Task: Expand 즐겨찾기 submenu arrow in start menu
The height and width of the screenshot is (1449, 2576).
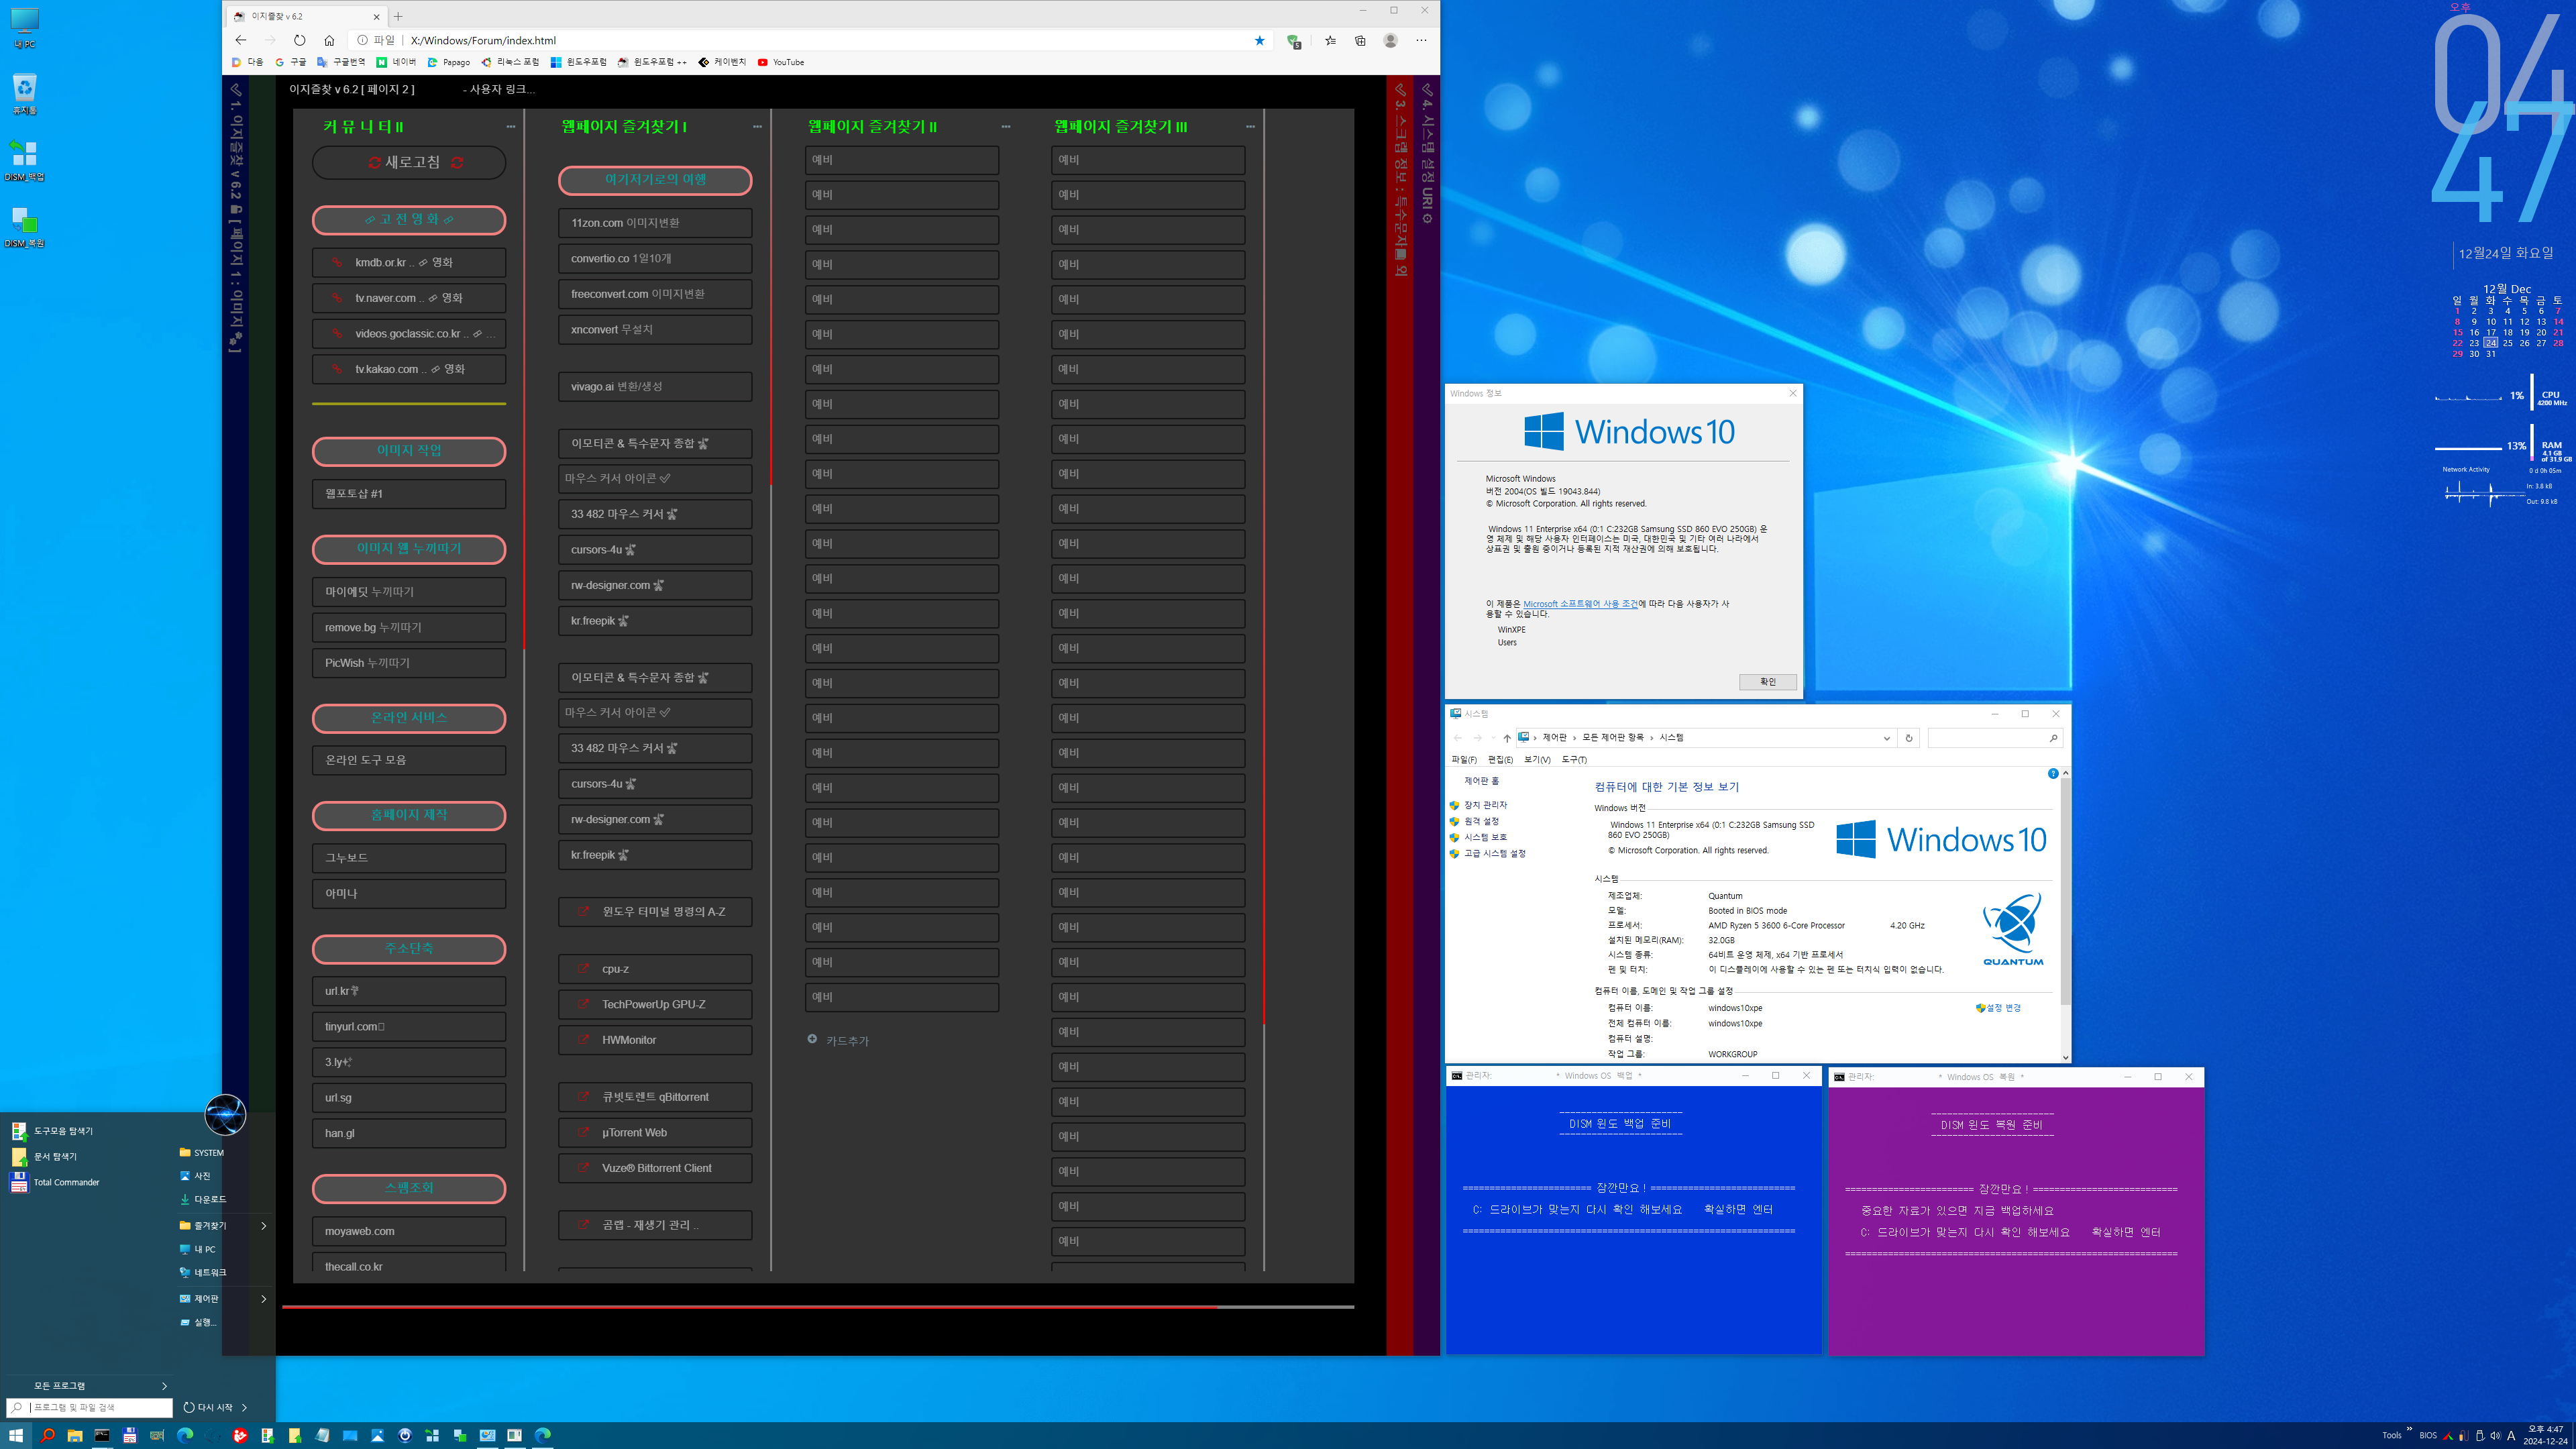Action: [264, 1226]
